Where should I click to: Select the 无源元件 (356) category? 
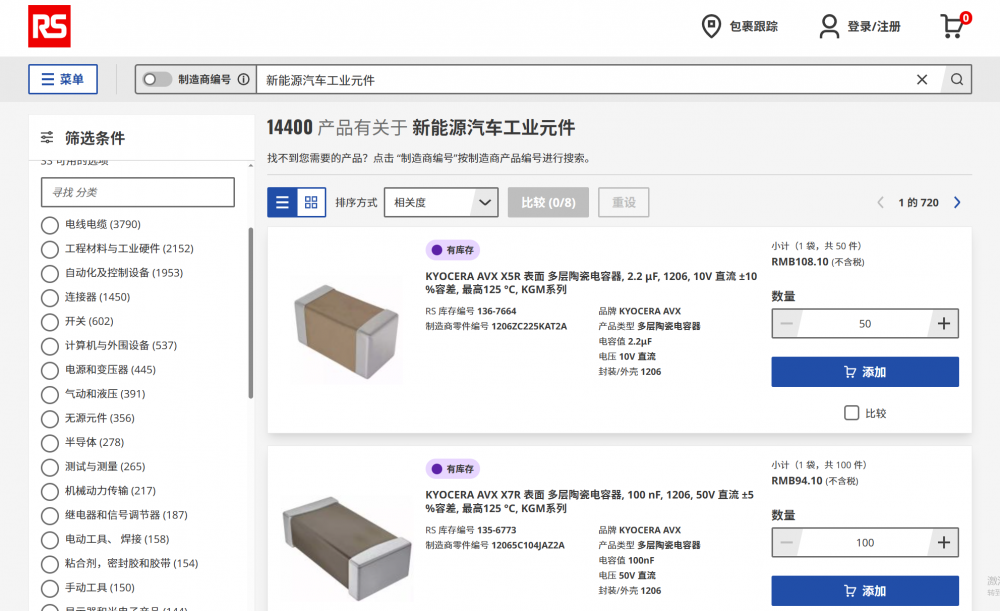point(50,419)
